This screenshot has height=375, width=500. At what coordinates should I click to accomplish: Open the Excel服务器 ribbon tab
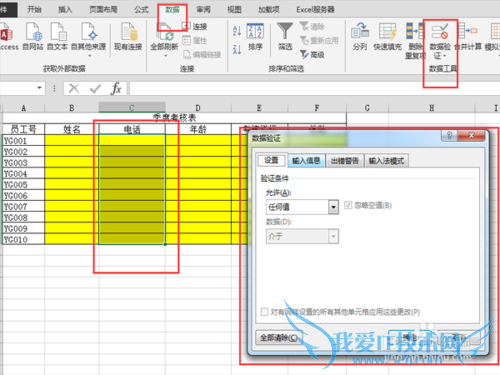coord(315,10)
